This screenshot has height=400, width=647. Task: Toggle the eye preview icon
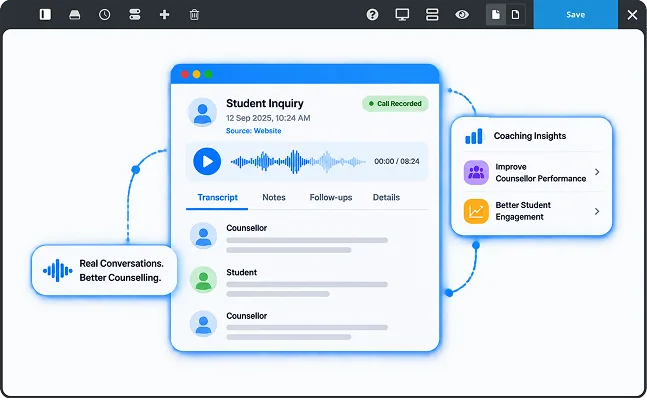(462, 15)
